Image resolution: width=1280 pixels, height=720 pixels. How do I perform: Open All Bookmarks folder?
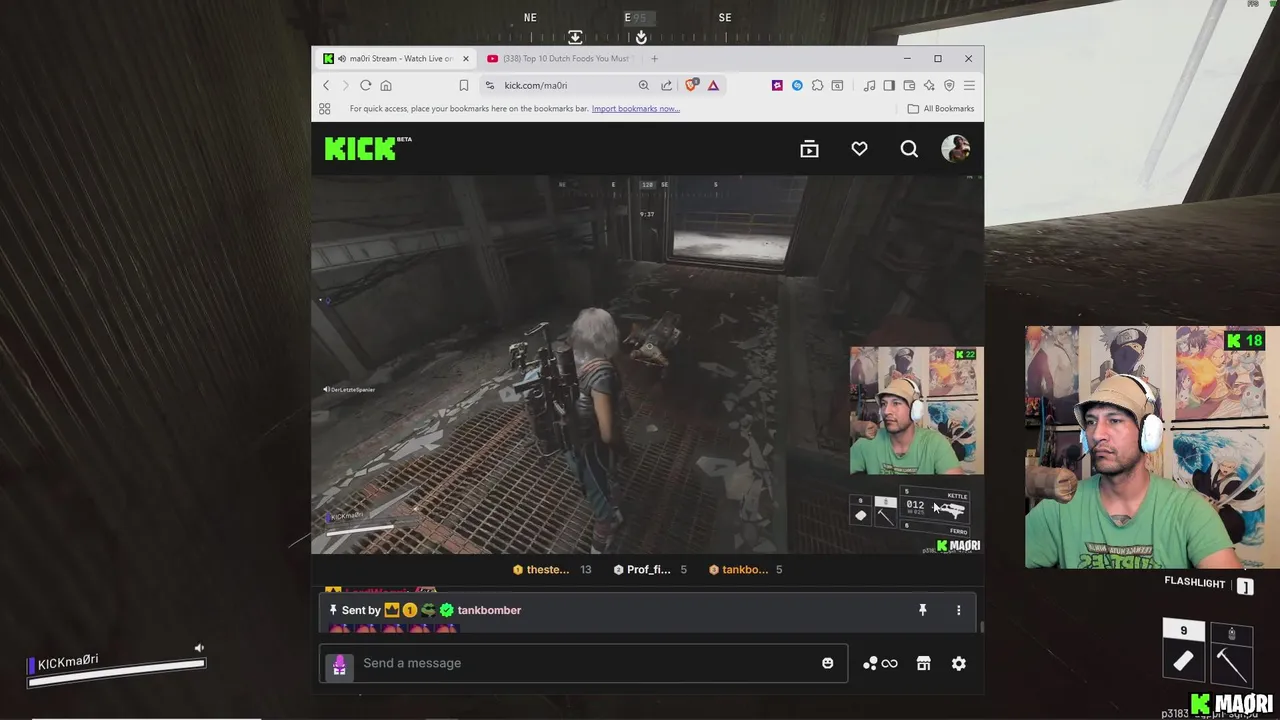click(x=940, y=109)
